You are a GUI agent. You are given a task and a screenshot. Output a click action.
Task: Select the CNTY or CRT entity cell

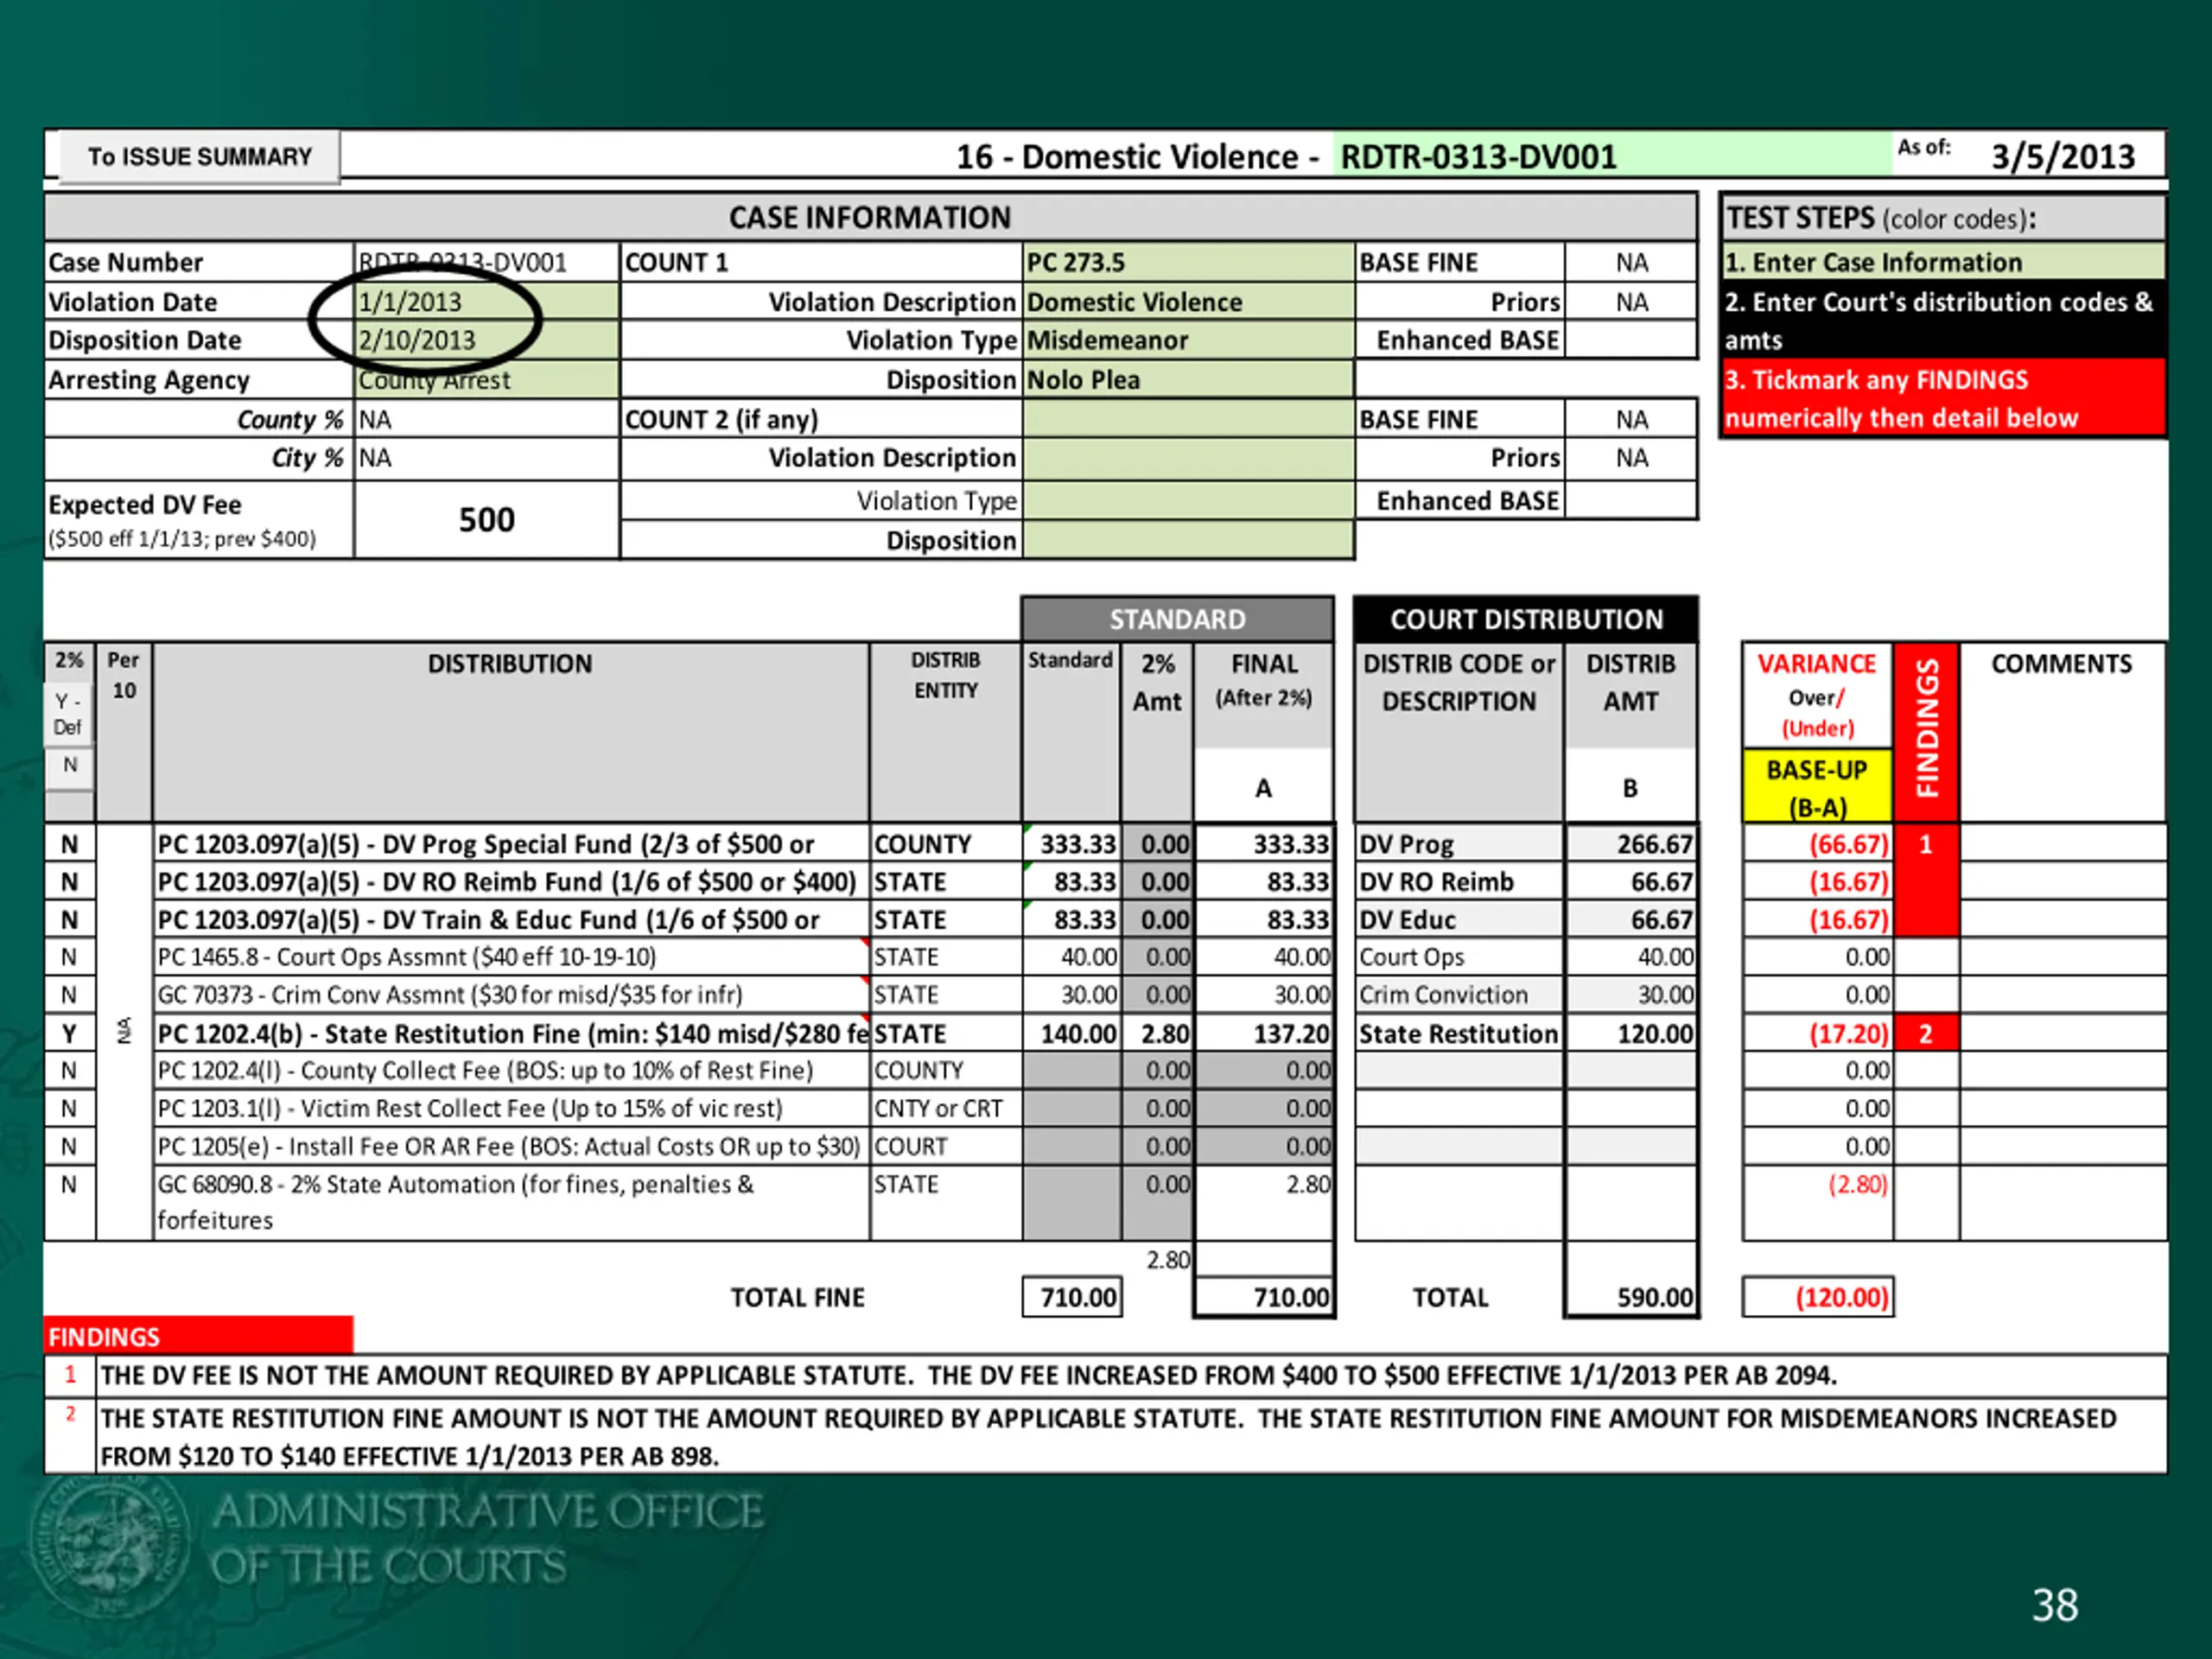tap(945, 1108)
